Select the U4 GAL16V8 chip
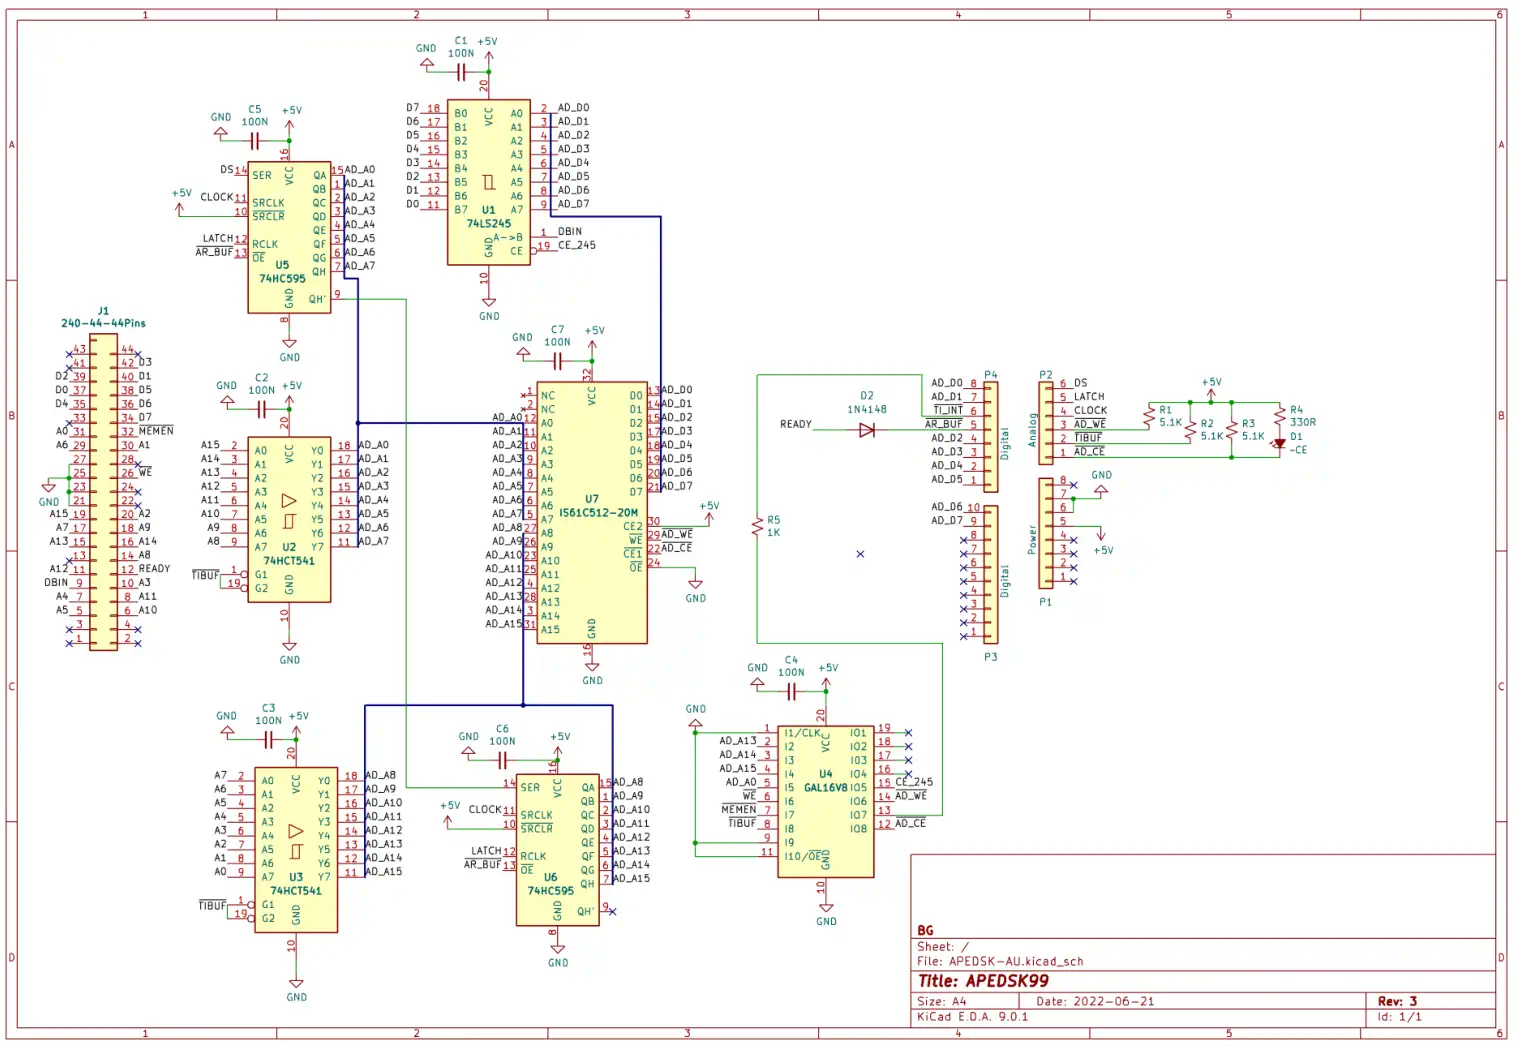Image resolution: width=1514 pixels, height=1047 pixels. pyautogui.click(x=825, y=800)
